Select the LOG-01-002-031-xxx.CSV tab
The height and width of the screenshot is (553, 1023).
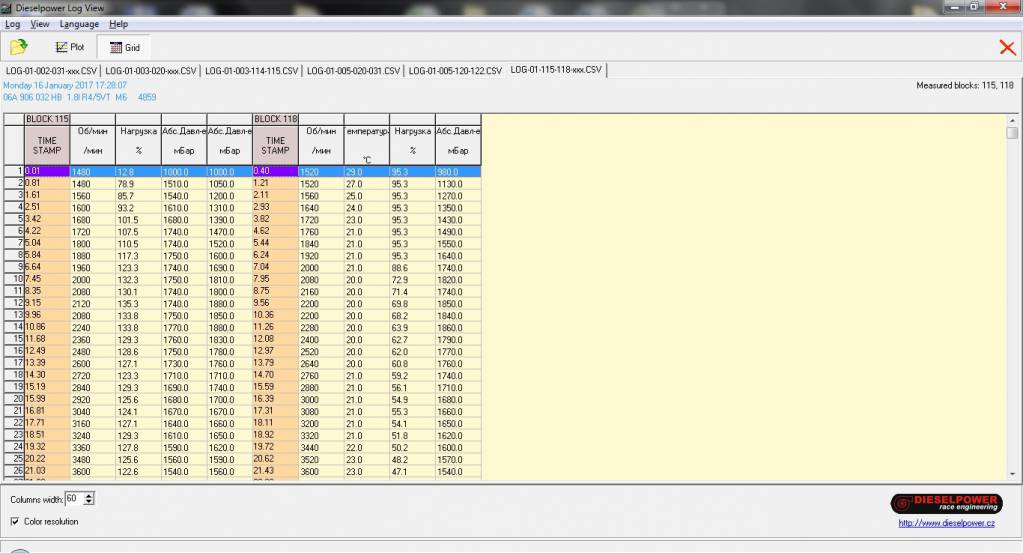pyautogui.click(x=51, y=71)
